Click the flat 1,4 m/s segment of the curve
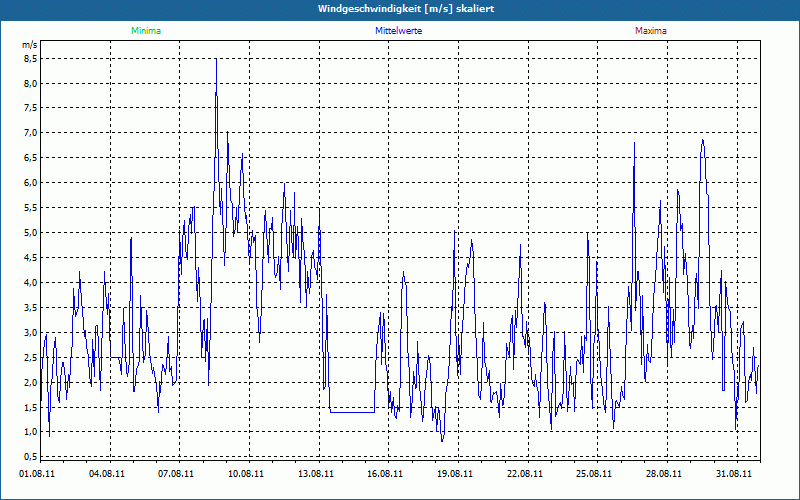800x500 pixels. [x=352, y=412]
